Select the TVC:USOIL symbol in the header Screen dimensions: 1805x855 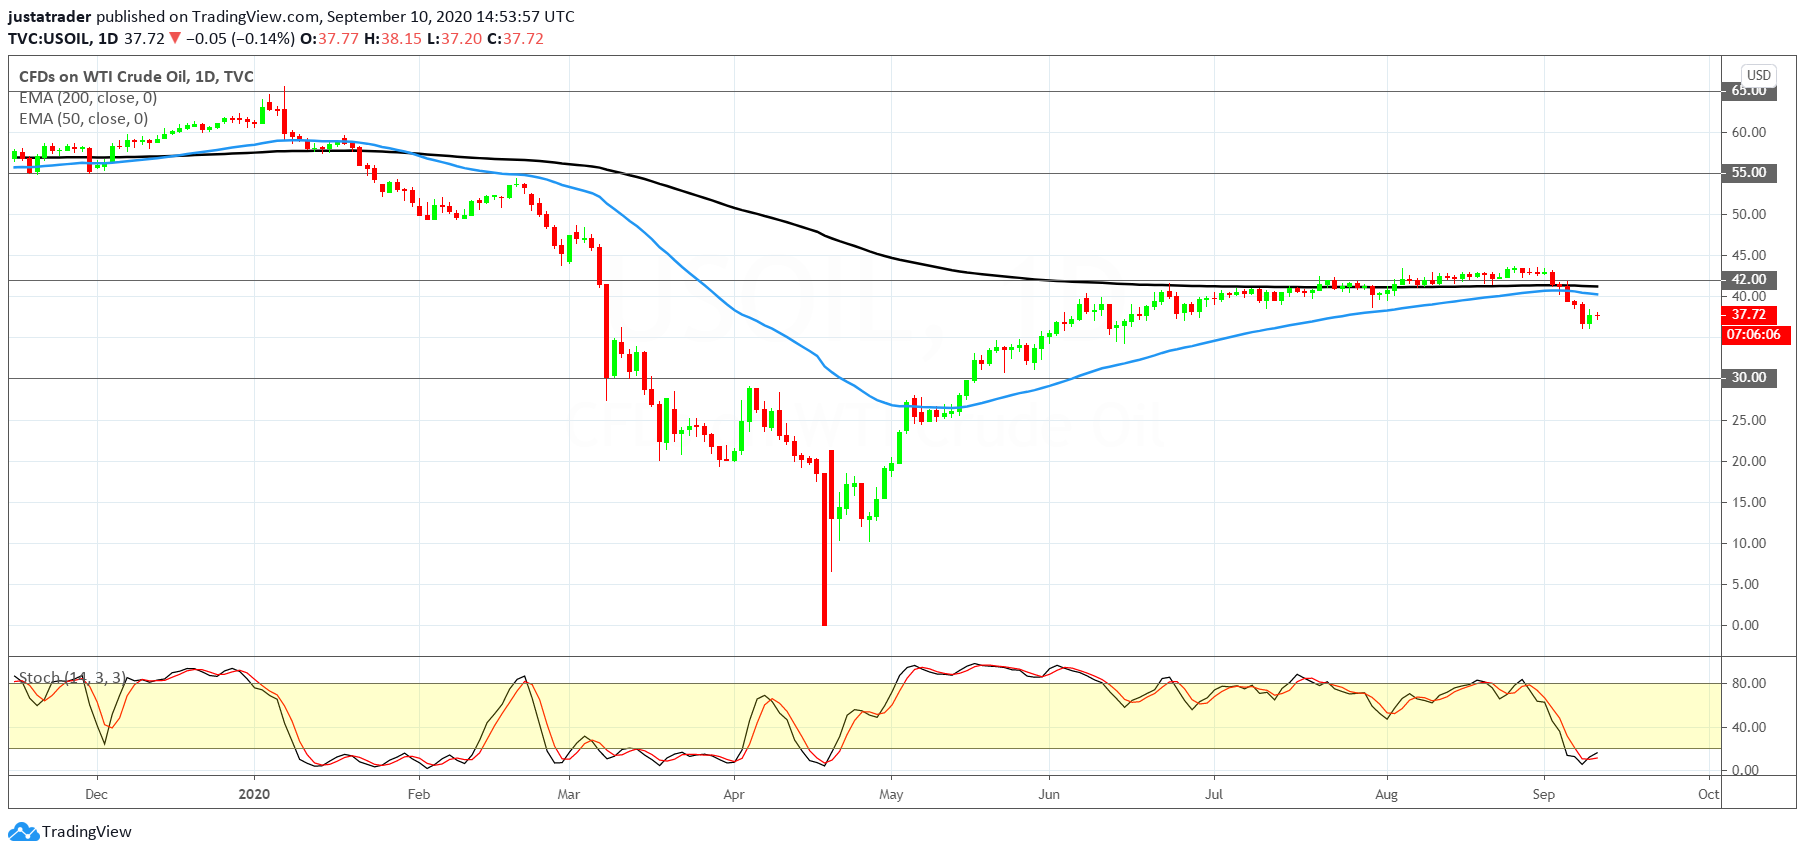coord(49,39)
